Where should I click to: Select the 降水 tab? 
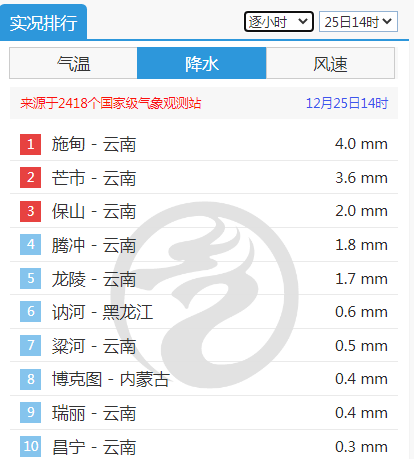tap(202, 63)
